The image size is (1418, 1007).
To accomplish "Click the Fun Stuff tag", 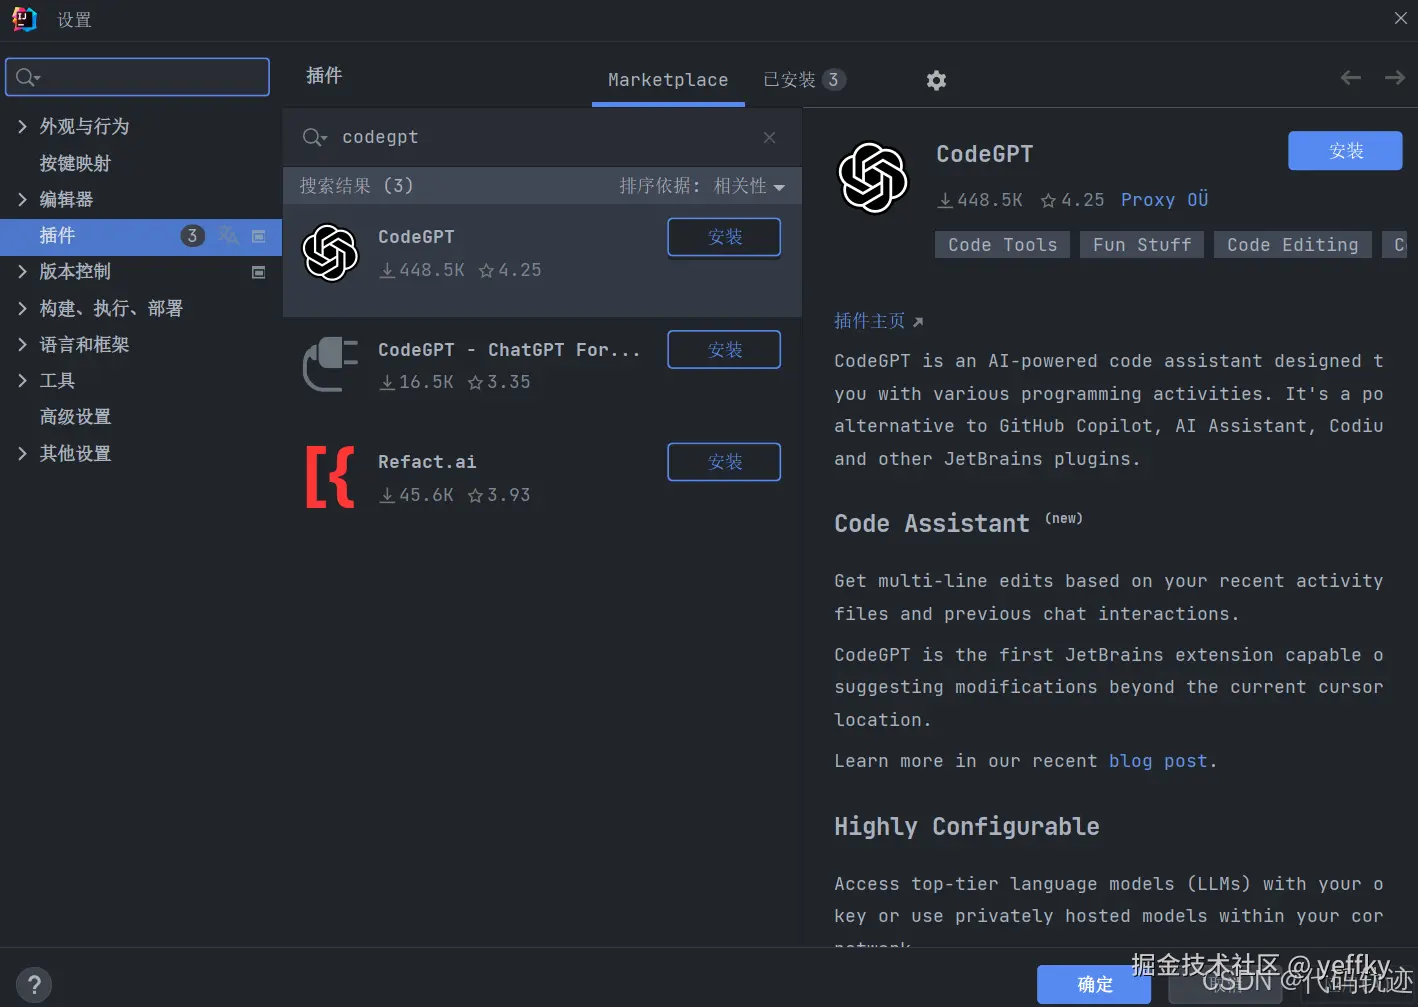I will pos(1142,245).
